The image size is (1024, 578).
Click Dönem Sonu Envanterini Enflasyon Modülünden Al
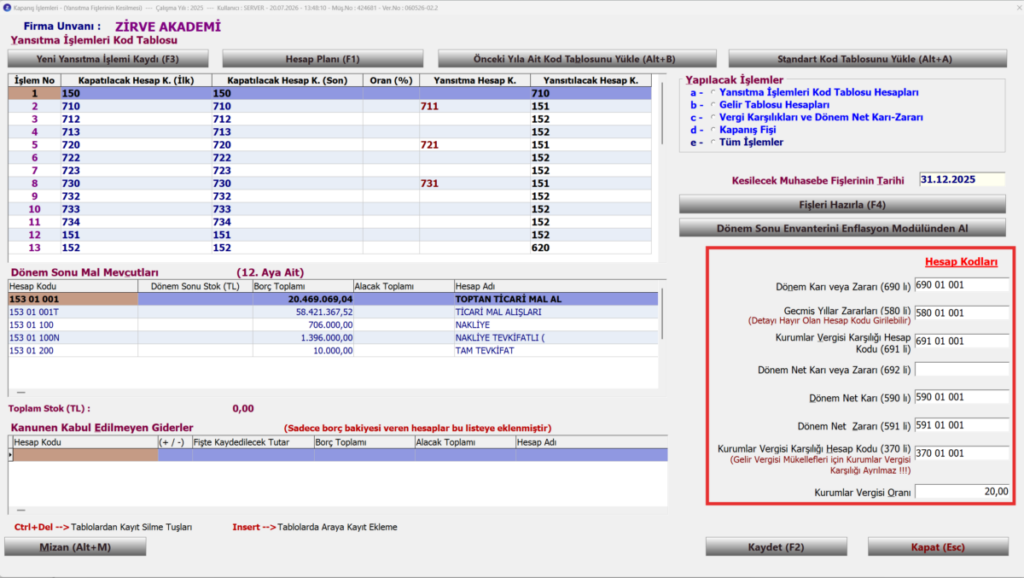tap(842, 229)
